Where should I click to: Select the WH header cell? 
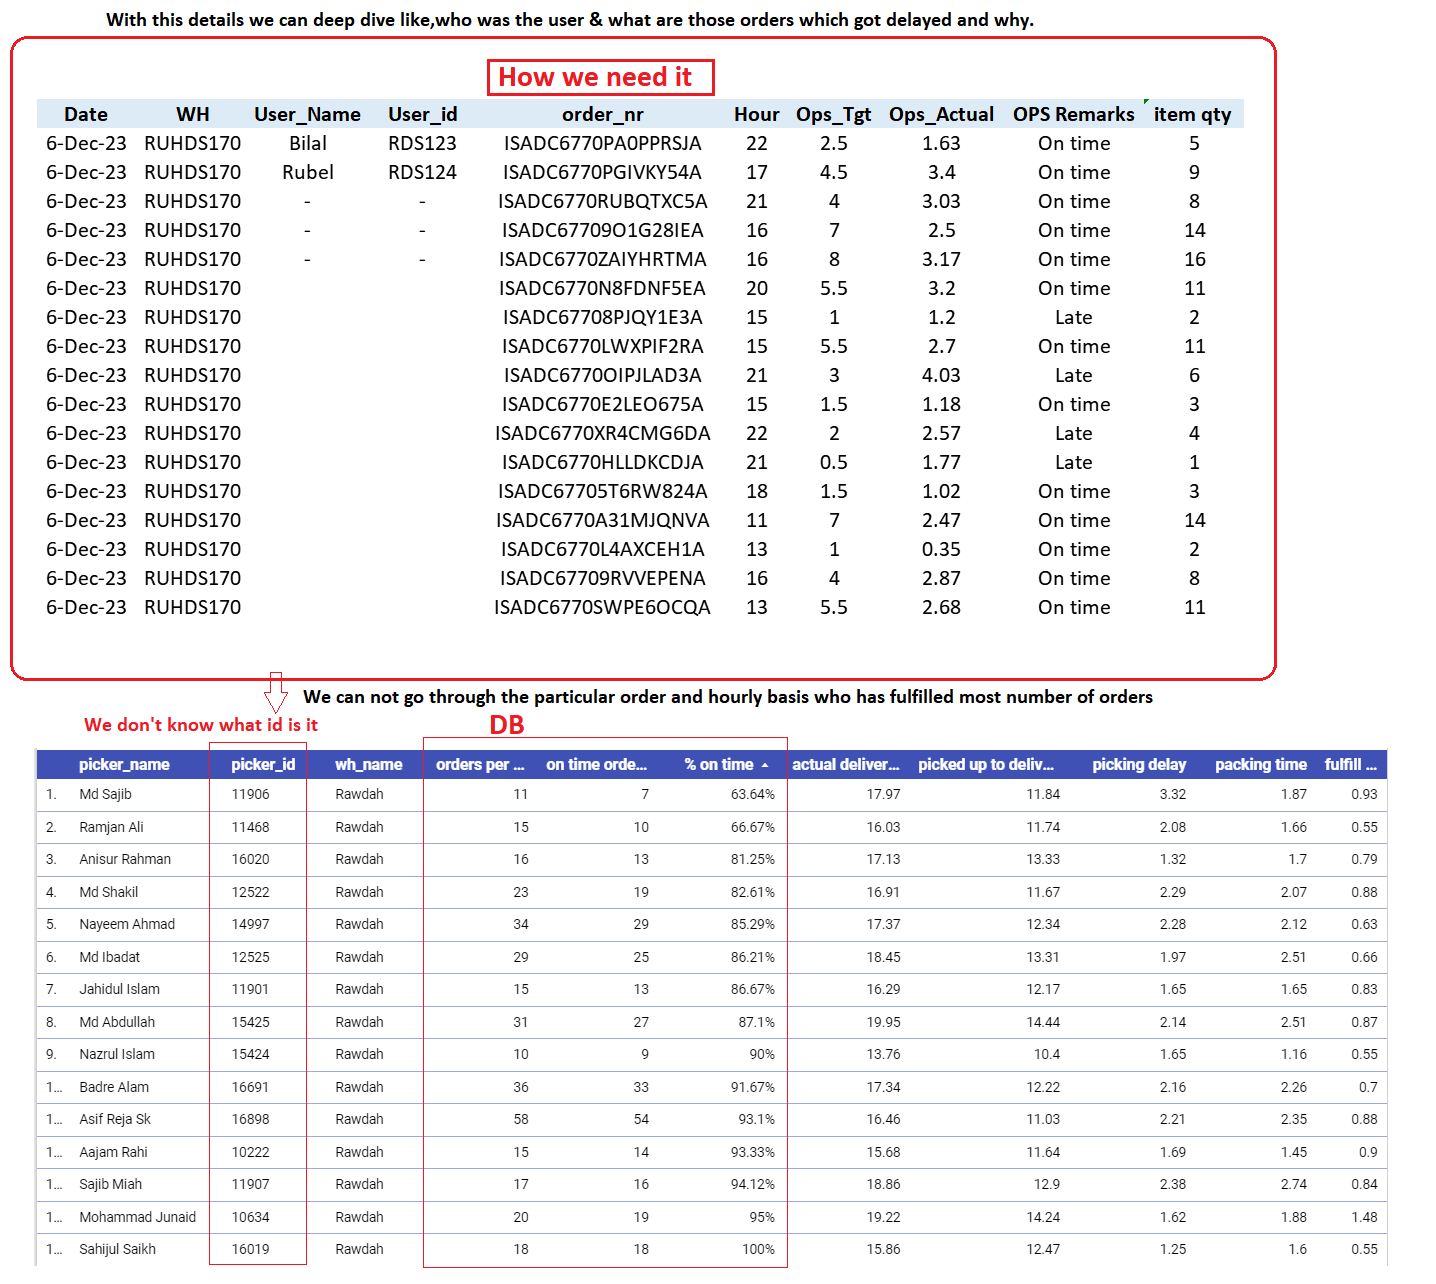[x=193, y=114]
